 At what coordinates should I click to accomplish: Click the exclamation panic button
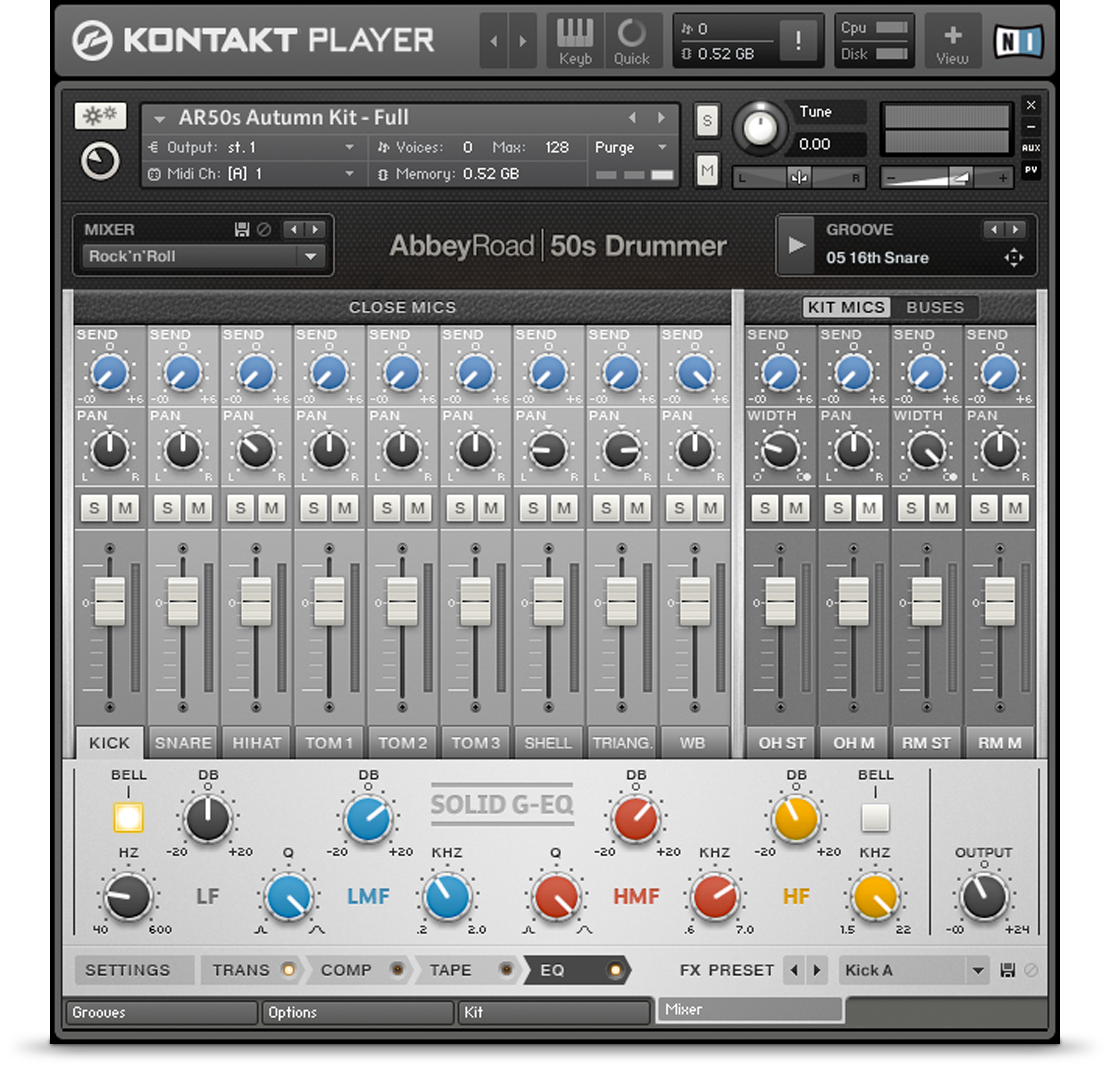798,40
